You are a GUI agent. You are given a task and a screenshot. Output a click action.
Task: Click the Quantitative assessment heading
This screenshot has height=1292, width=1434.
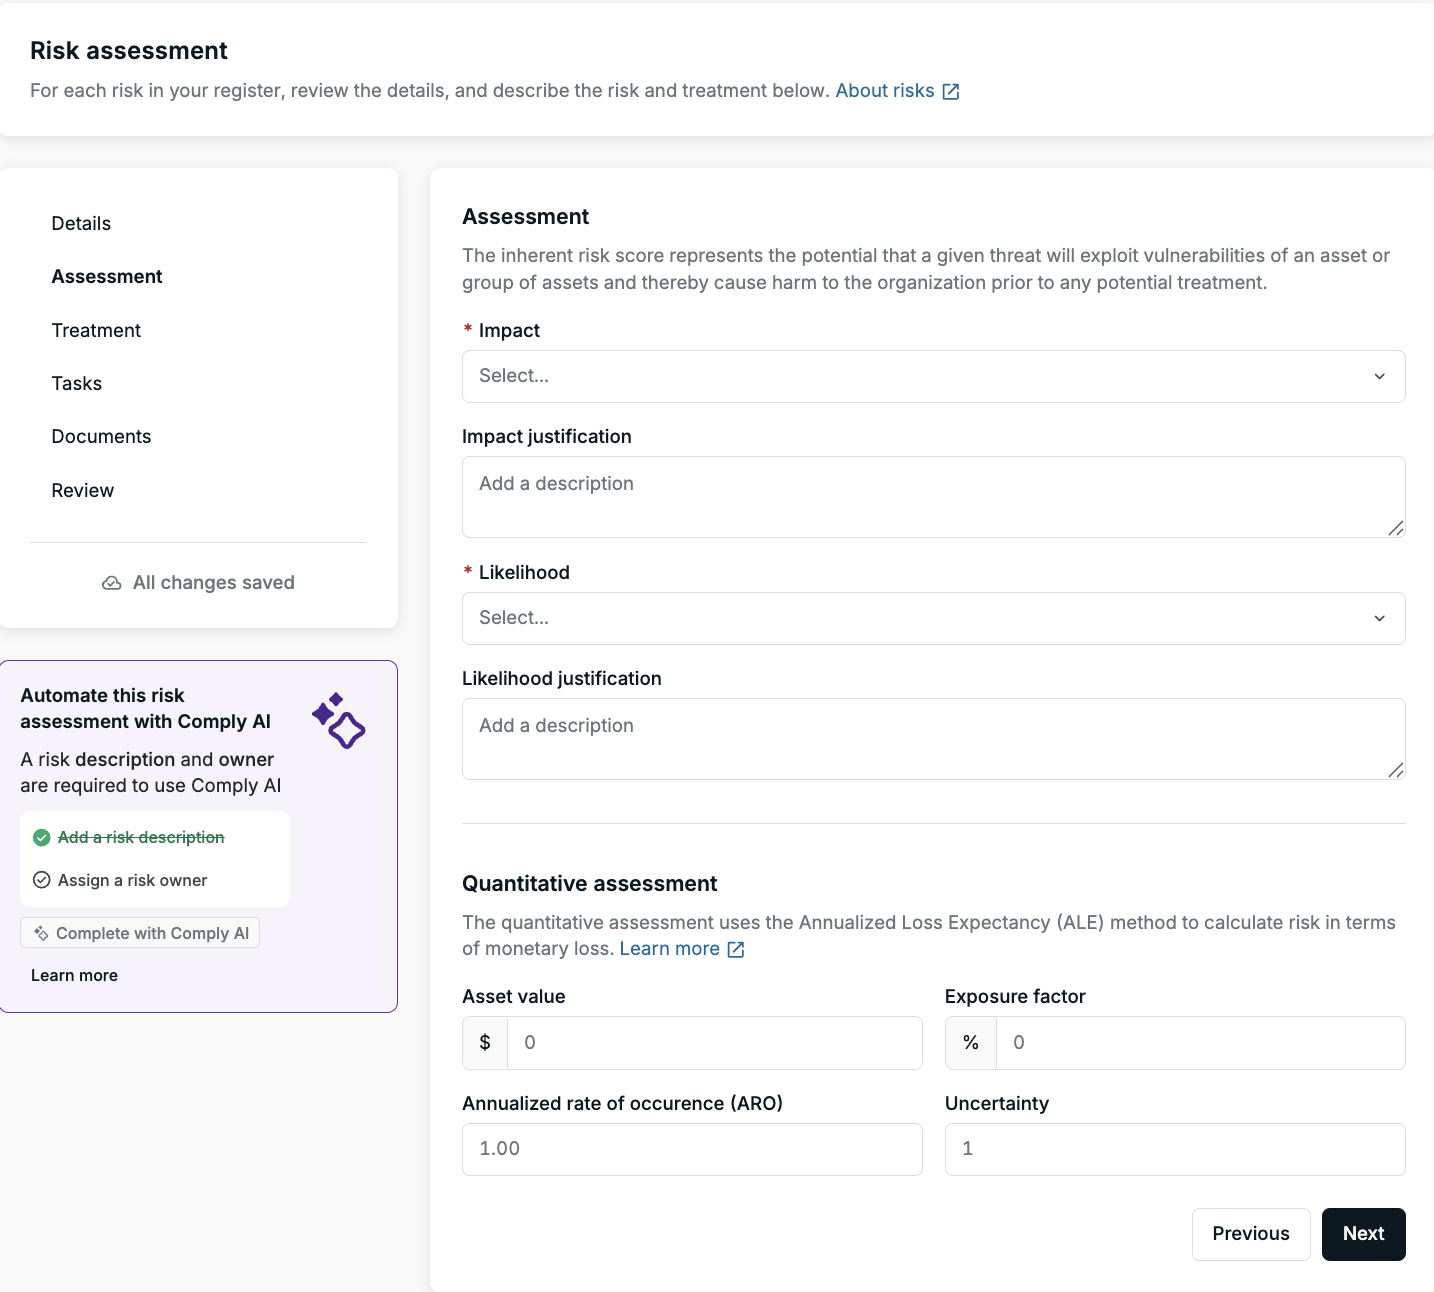coord(590,884)
